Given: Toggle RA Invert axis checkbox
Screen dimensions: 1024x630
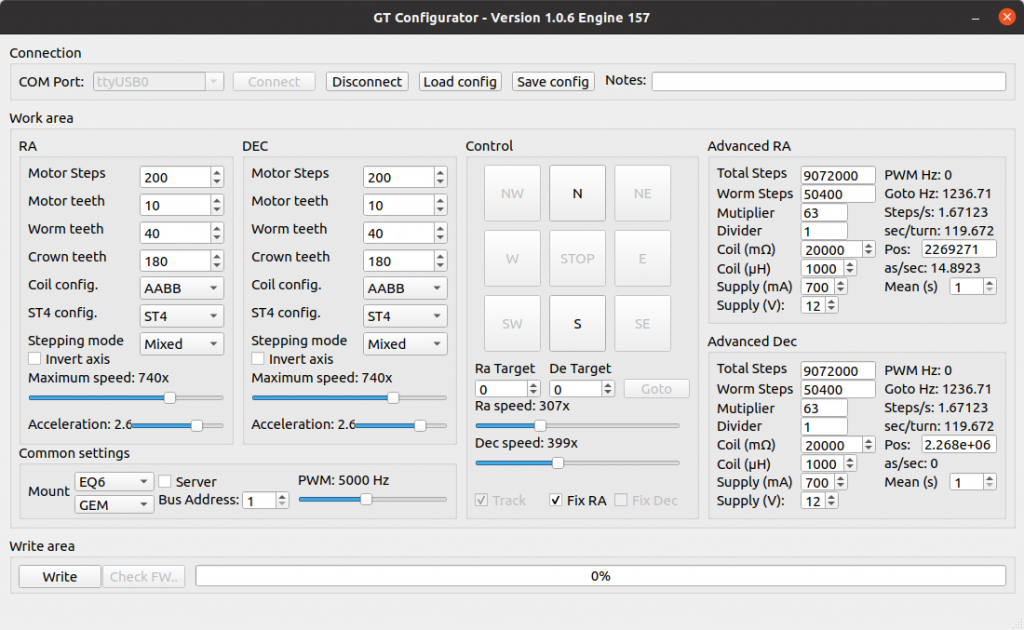Looking at the screenshot, I should pyautogui.click(x=35, y=358).
